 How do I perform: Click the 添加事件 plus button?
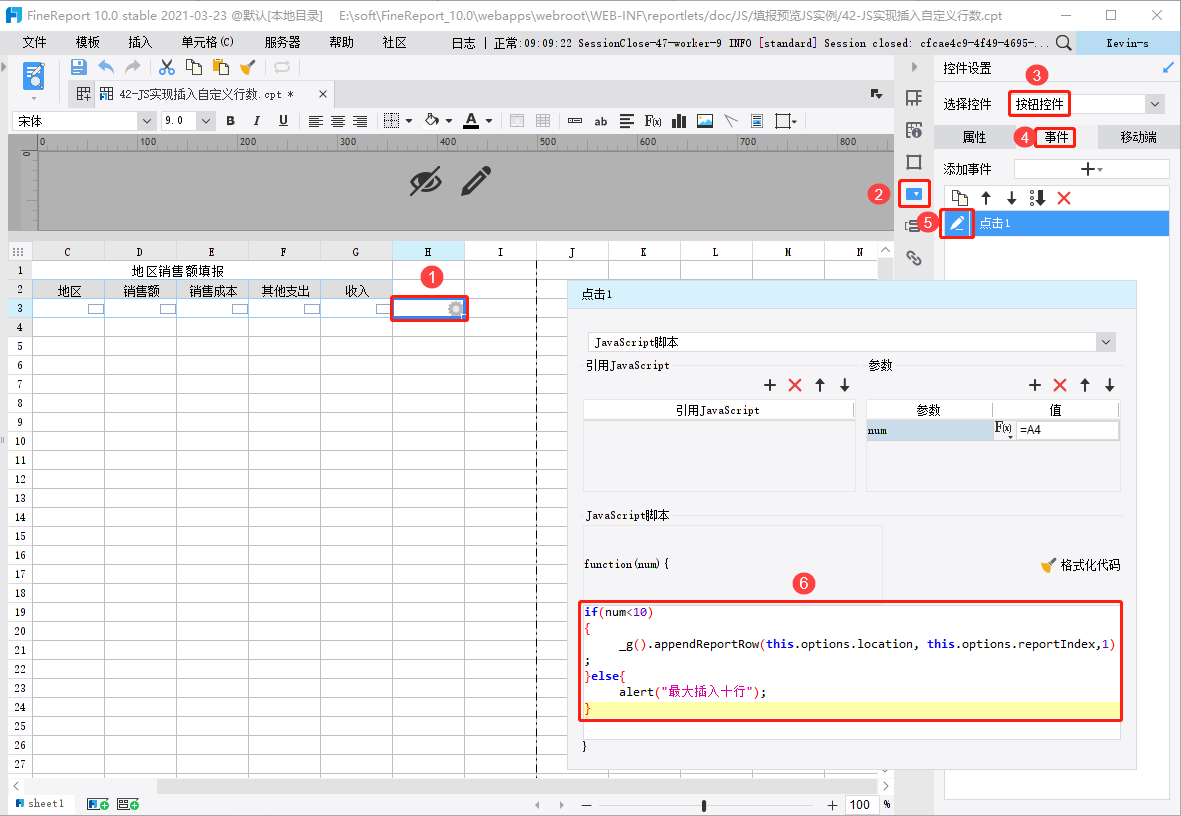coord(1091,170)
